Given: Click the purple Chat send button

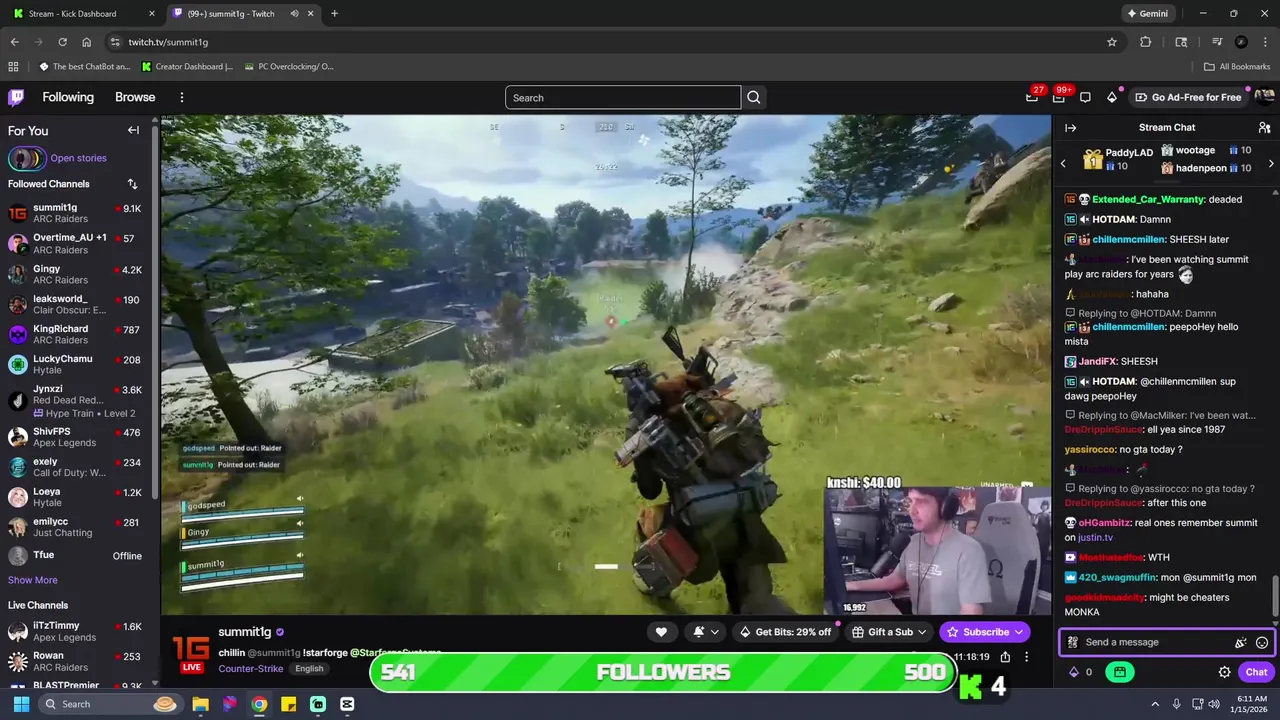Looking at the screenshot, I should [x=1256, y=672].
